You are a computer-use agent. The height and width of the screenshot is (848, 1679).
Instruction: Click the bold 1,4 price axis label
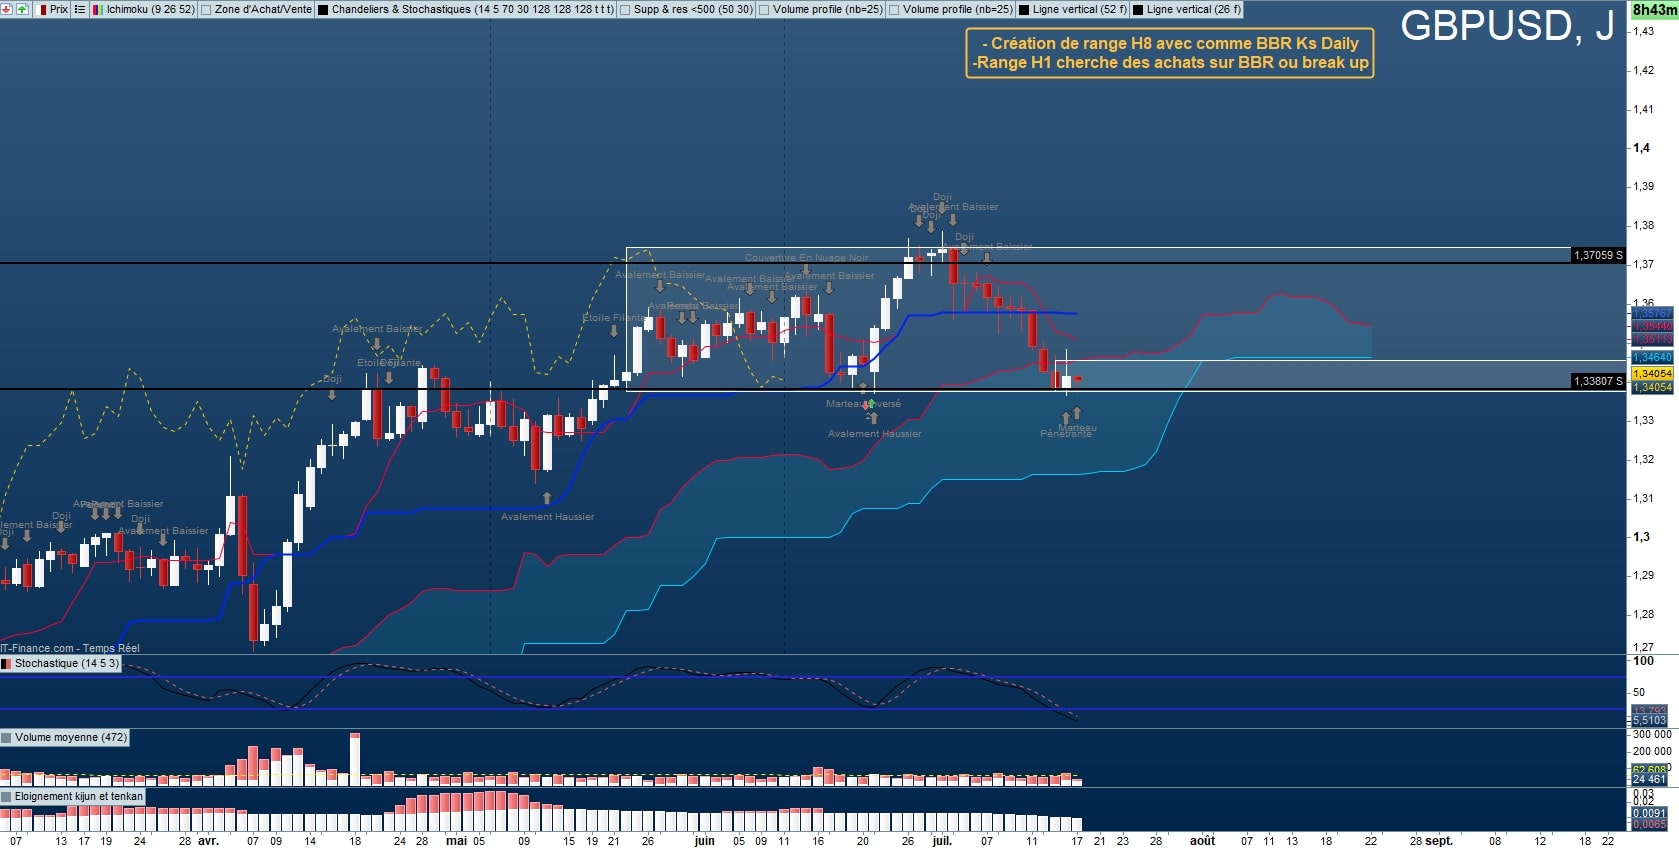point(1641,148)
